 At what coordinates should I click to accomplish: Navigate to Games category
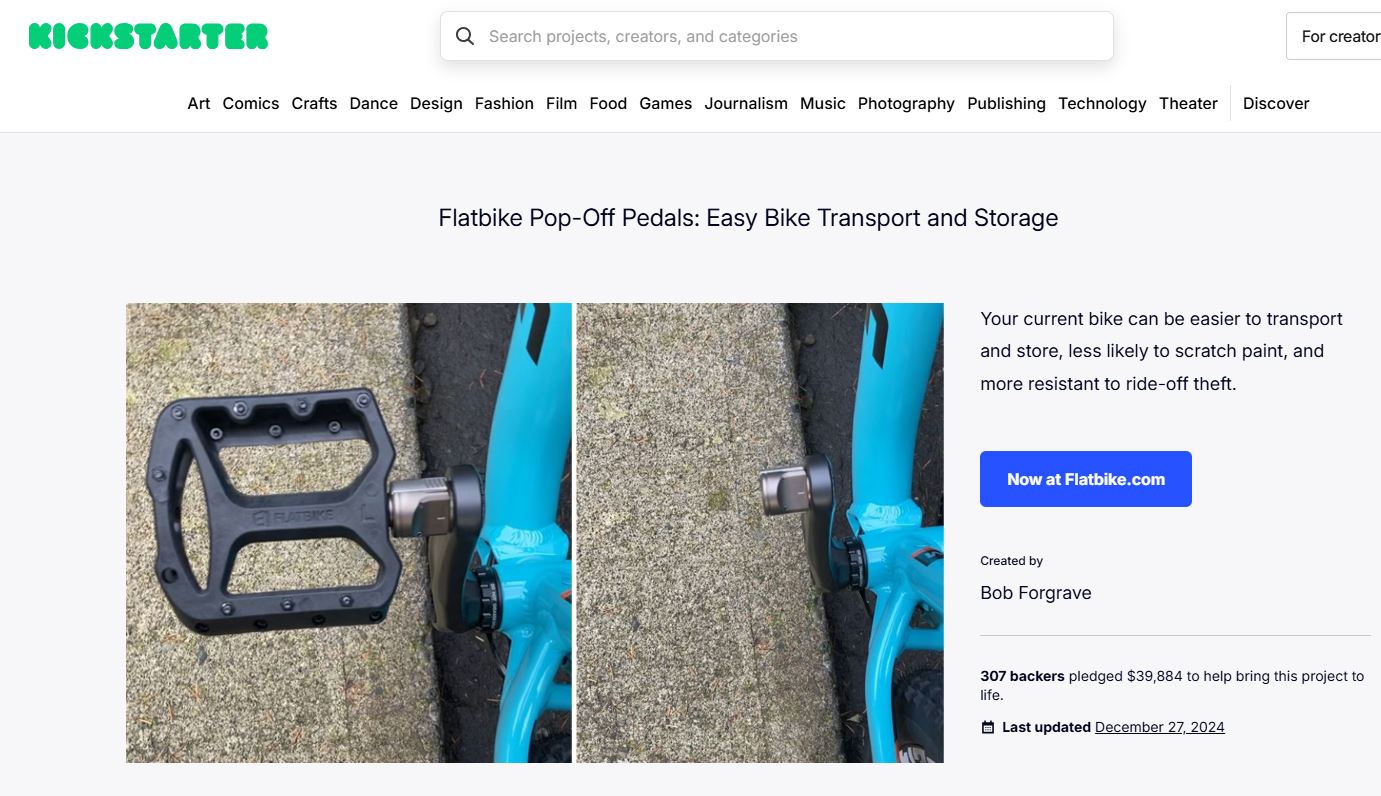pyautogui.click(x=665, y=103)
